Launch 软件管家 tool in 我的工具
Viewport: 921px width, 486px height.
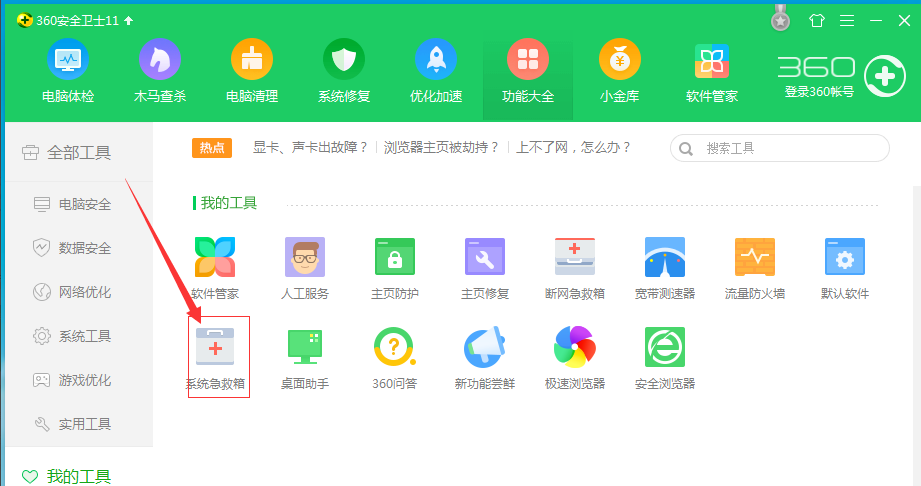pyautogui.click(x=215, y=269)
